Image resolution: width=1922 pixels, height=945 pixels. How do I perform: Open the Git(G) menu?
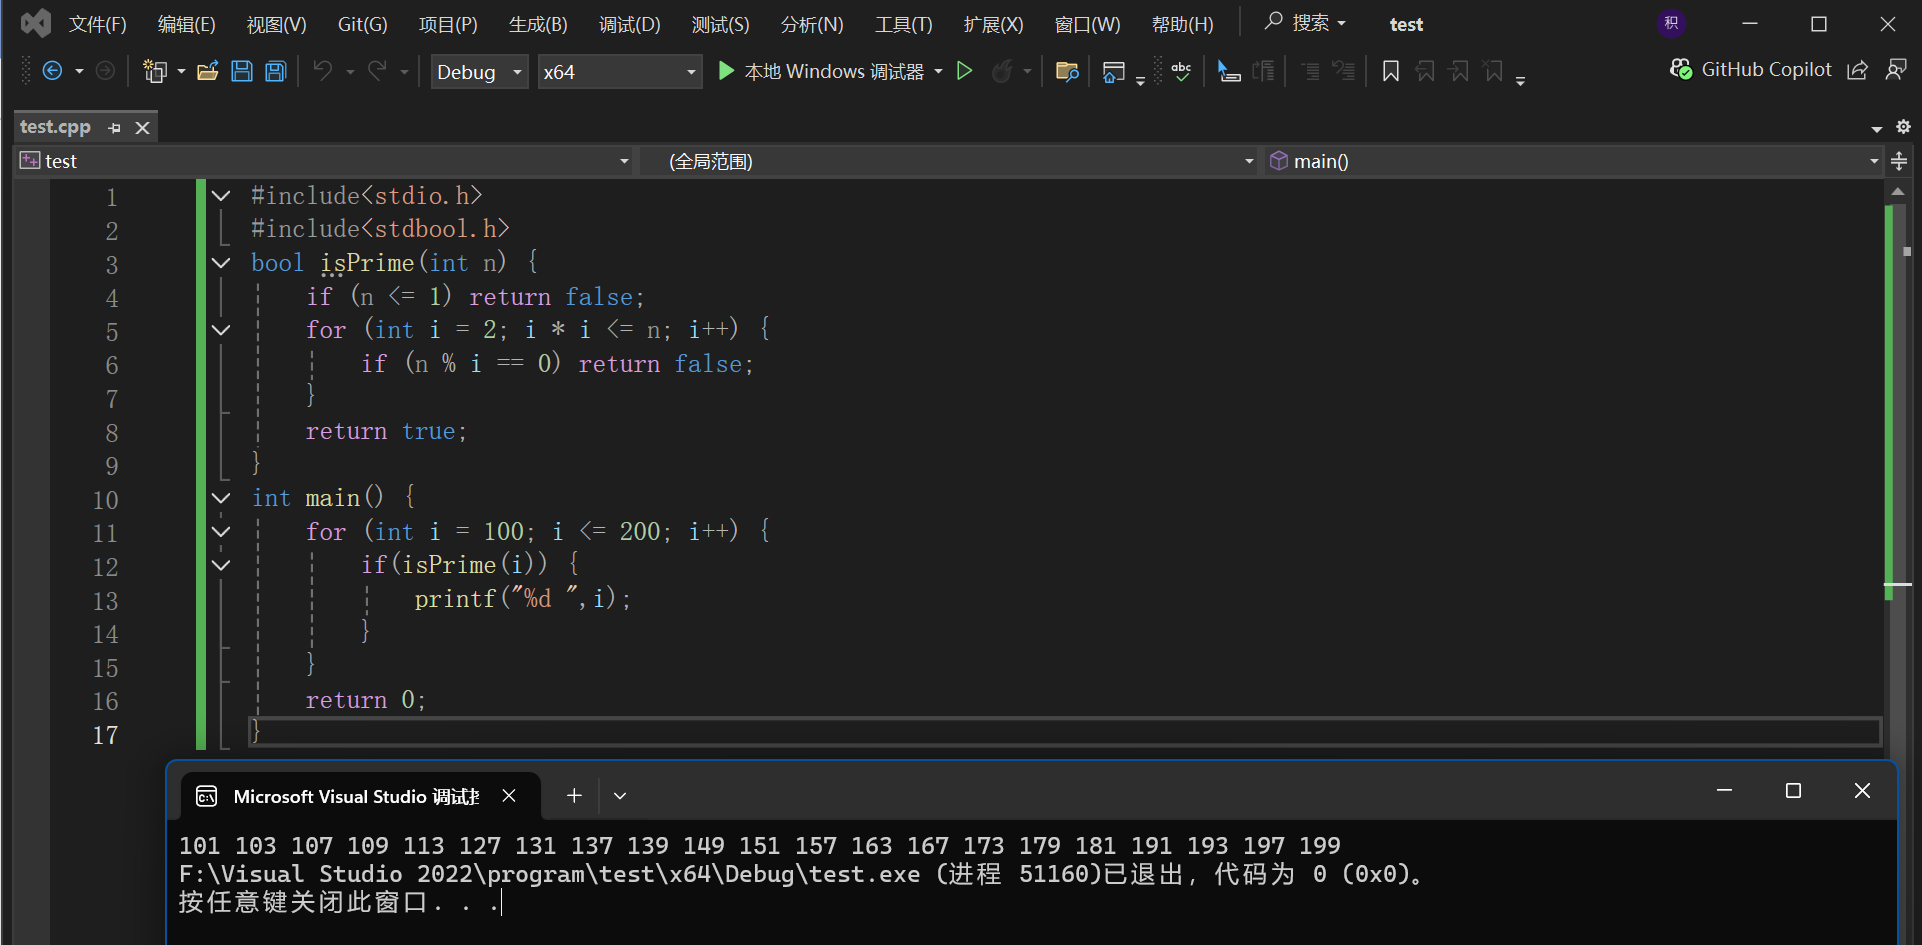(363, 24)
